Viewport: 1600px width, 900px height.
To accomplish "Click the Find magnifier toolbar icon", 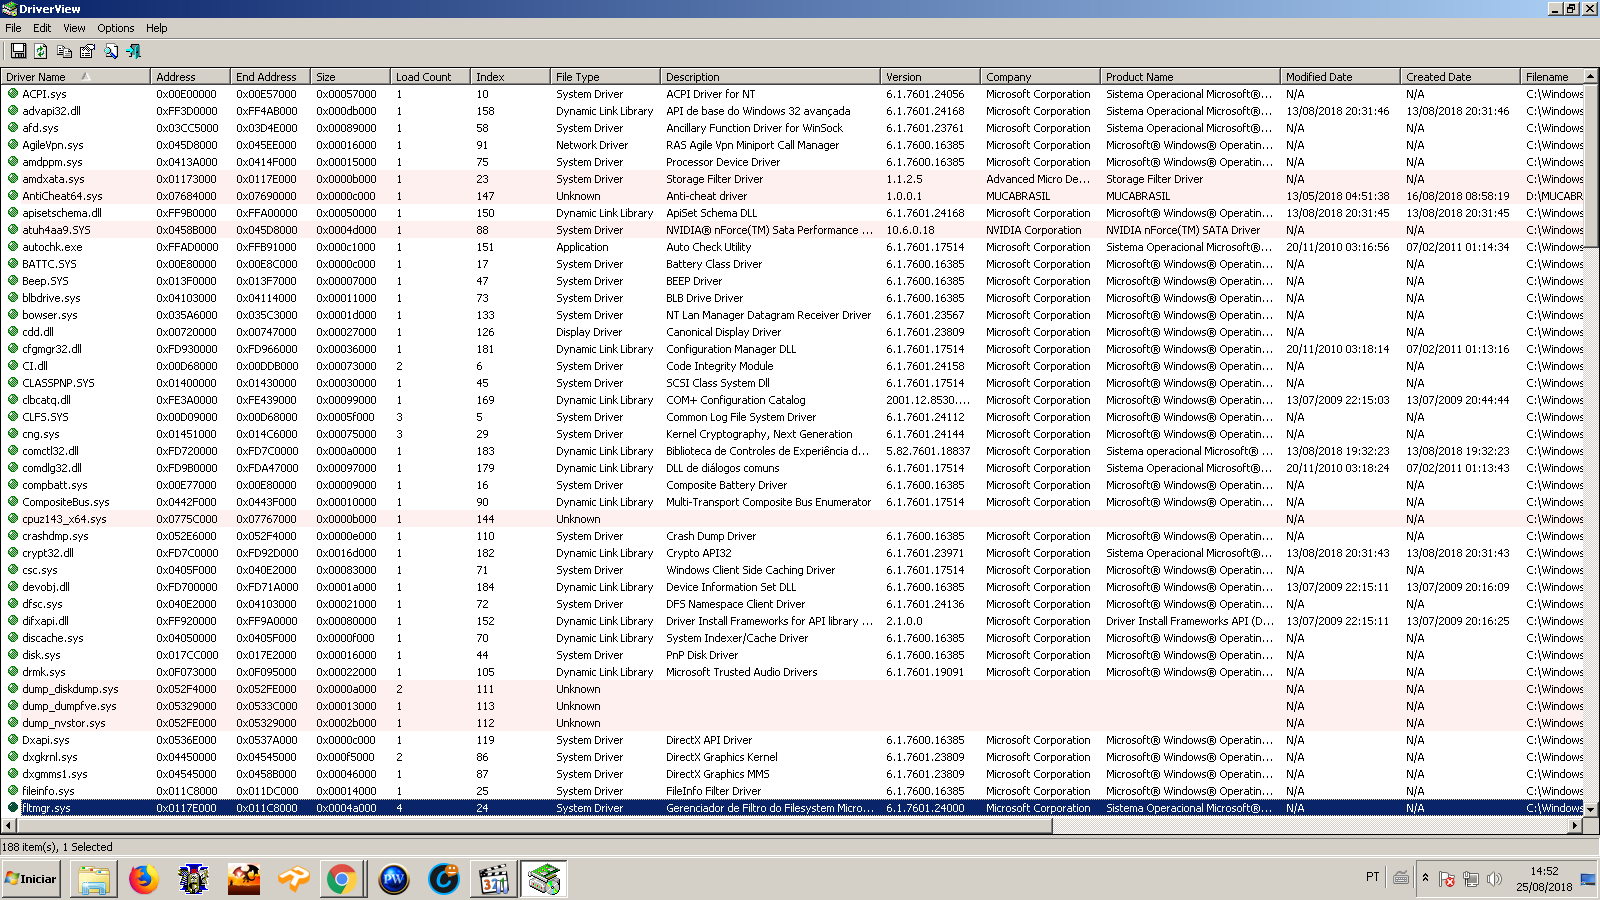I will click(x=111, y=51).
